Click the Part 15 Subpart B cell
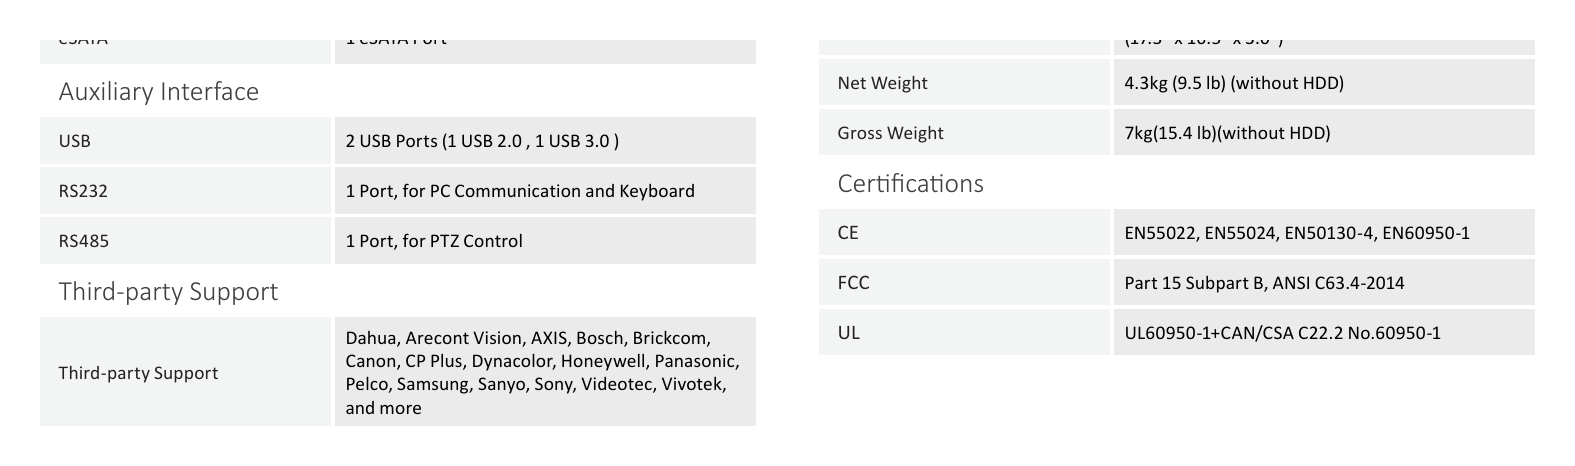The width and height of the screenshot is (1575, 466). [x=1324, y=283]
